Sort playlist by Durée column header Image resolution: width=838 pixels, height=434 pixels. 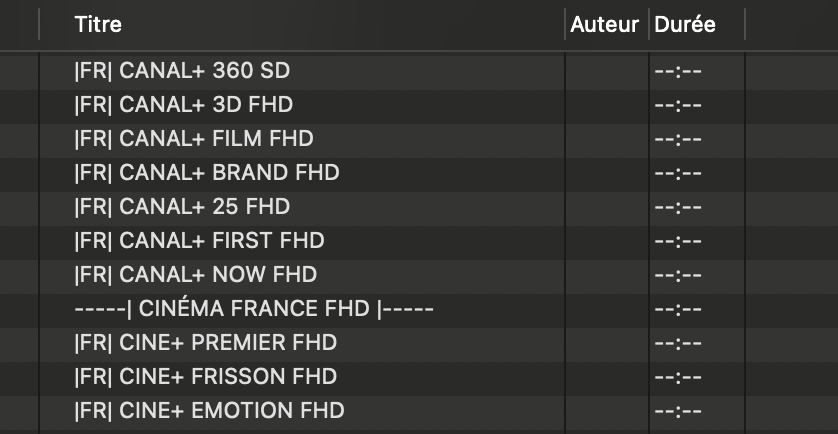(x=697, y=25)
